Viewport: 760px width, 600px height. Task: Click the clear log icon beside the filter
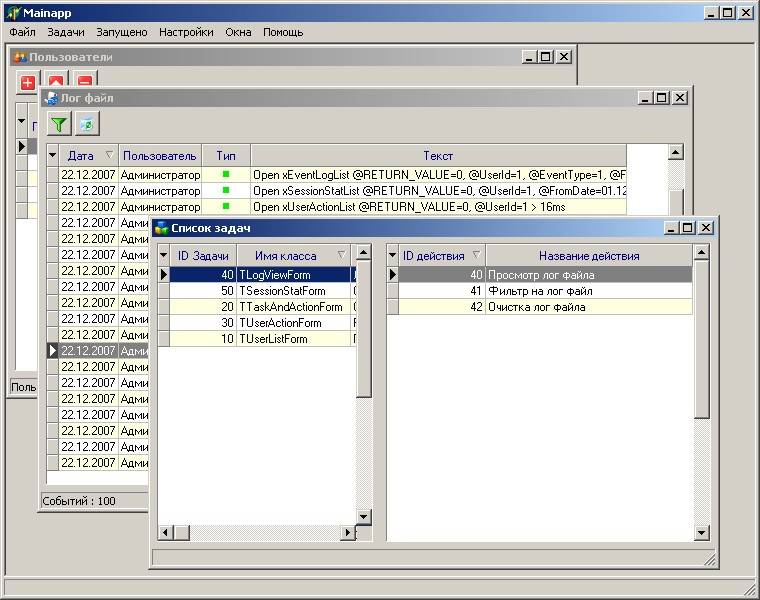(87, 124)
